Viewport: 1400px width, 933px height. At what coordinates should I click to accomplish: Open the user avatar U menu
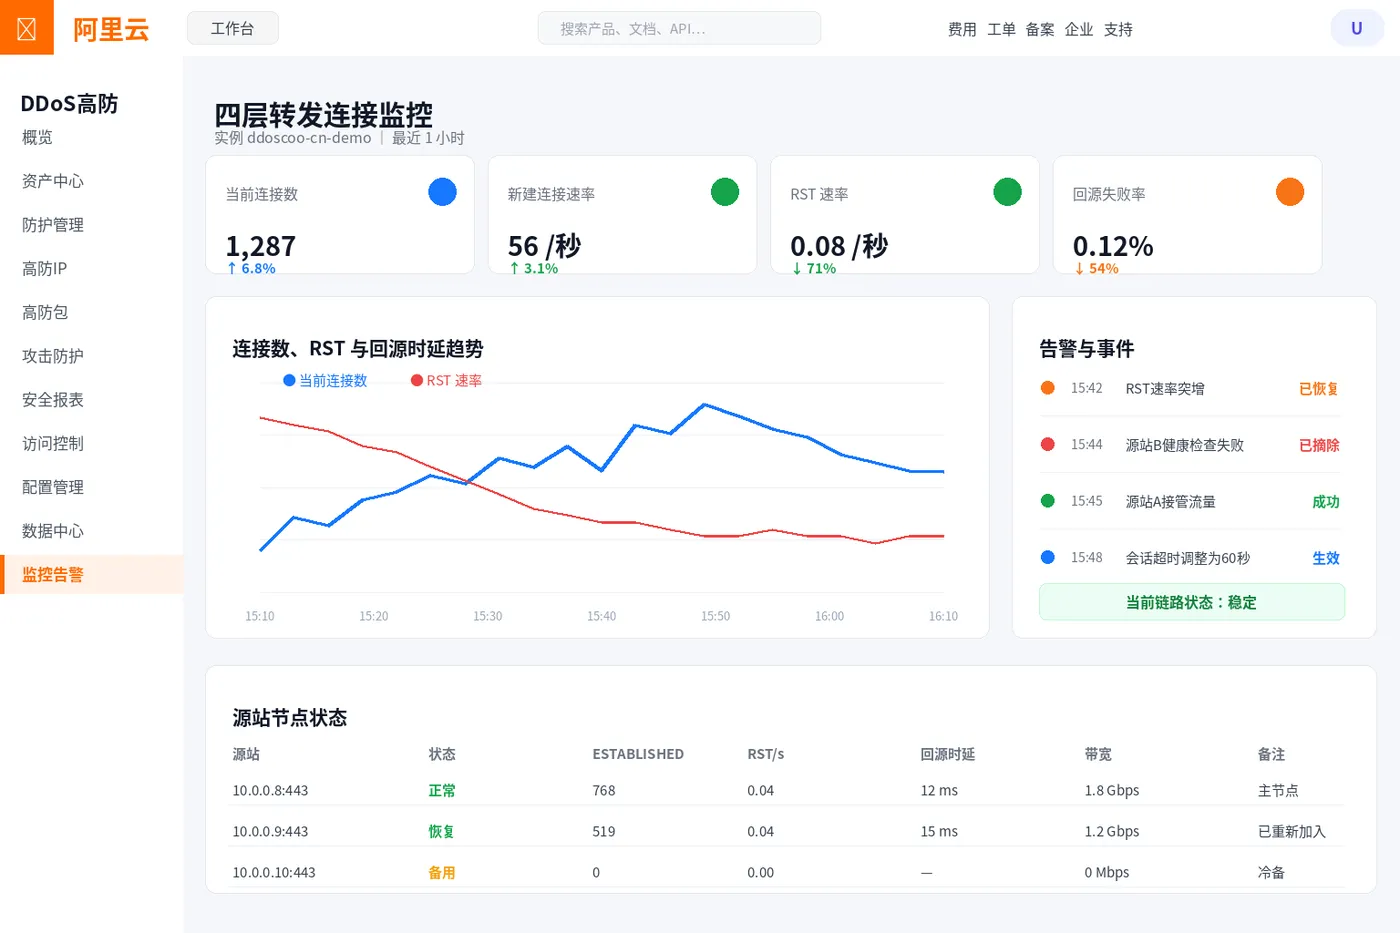click(x=1357, y=28)
